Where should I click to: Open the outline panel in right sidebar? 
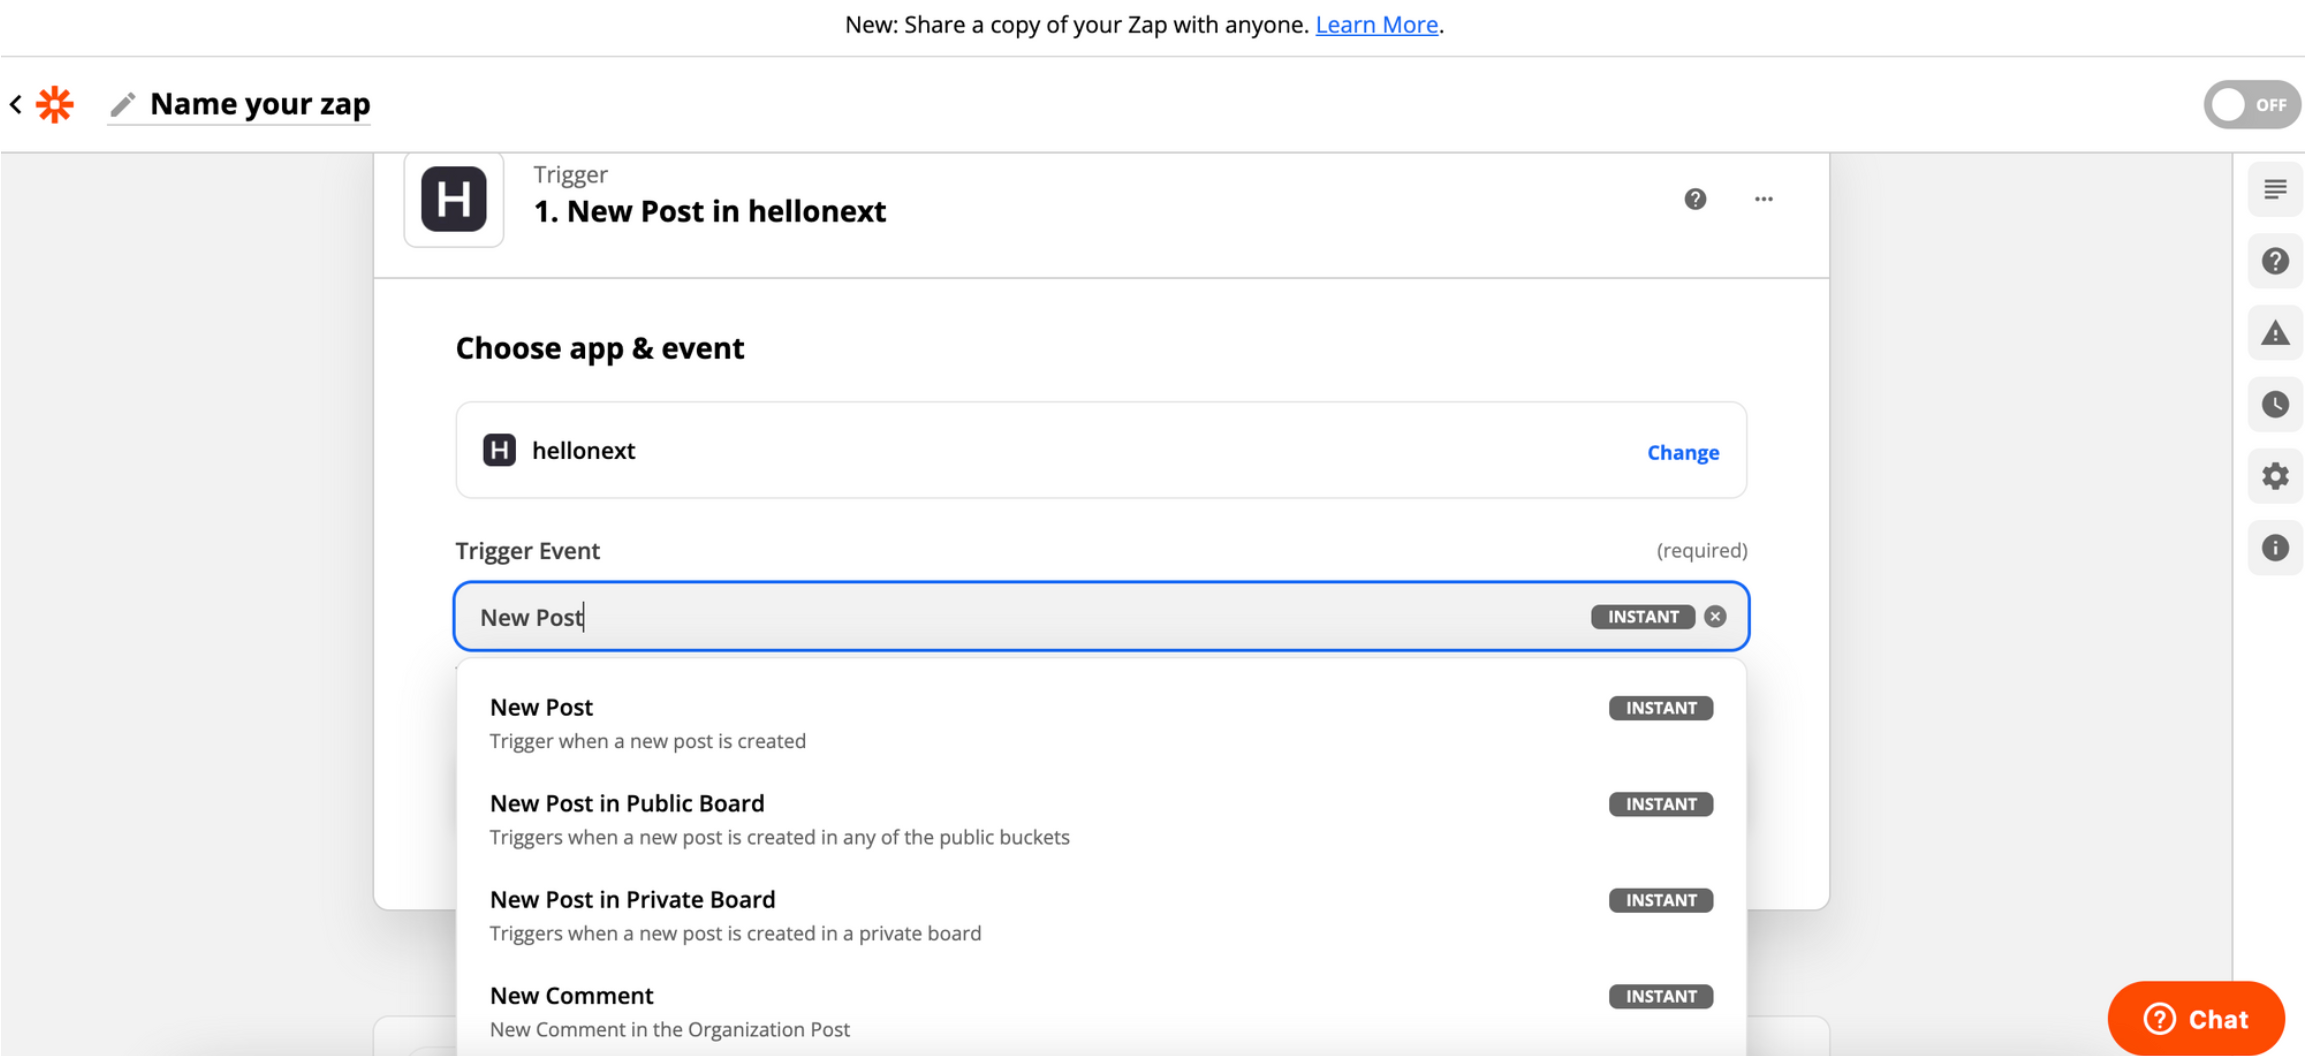click(2275, 189)
